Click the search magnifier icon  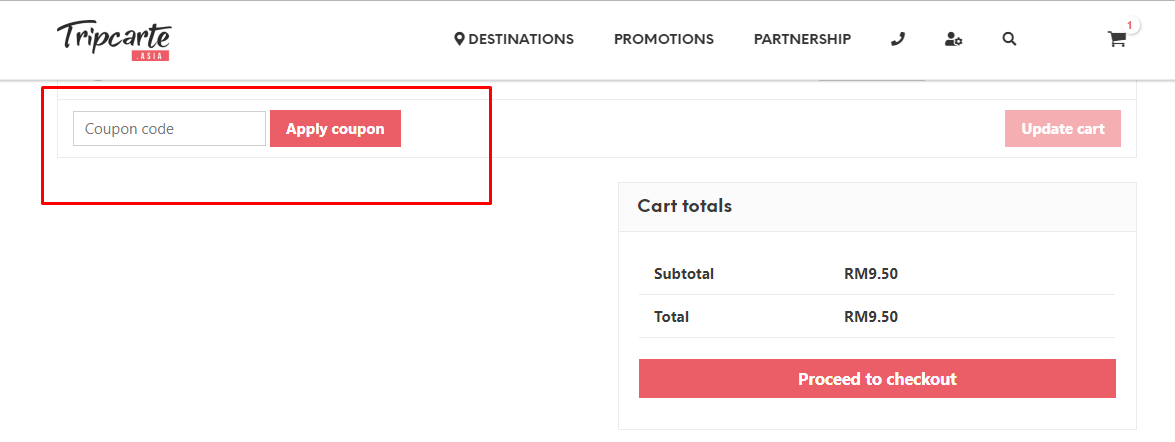1009,39
